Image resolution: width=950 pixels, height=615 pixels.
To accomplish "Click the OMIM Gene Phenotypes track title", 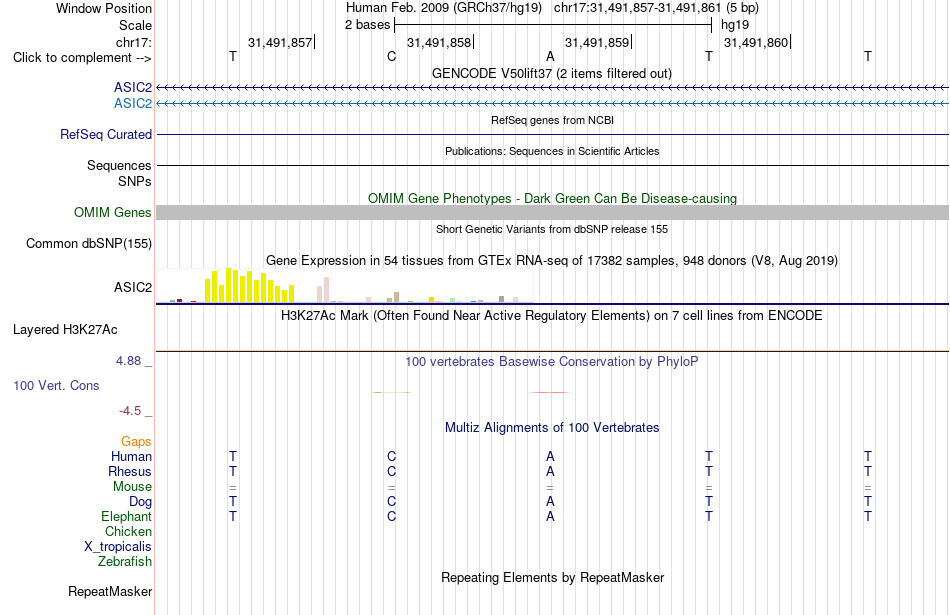I will point(553,199).
